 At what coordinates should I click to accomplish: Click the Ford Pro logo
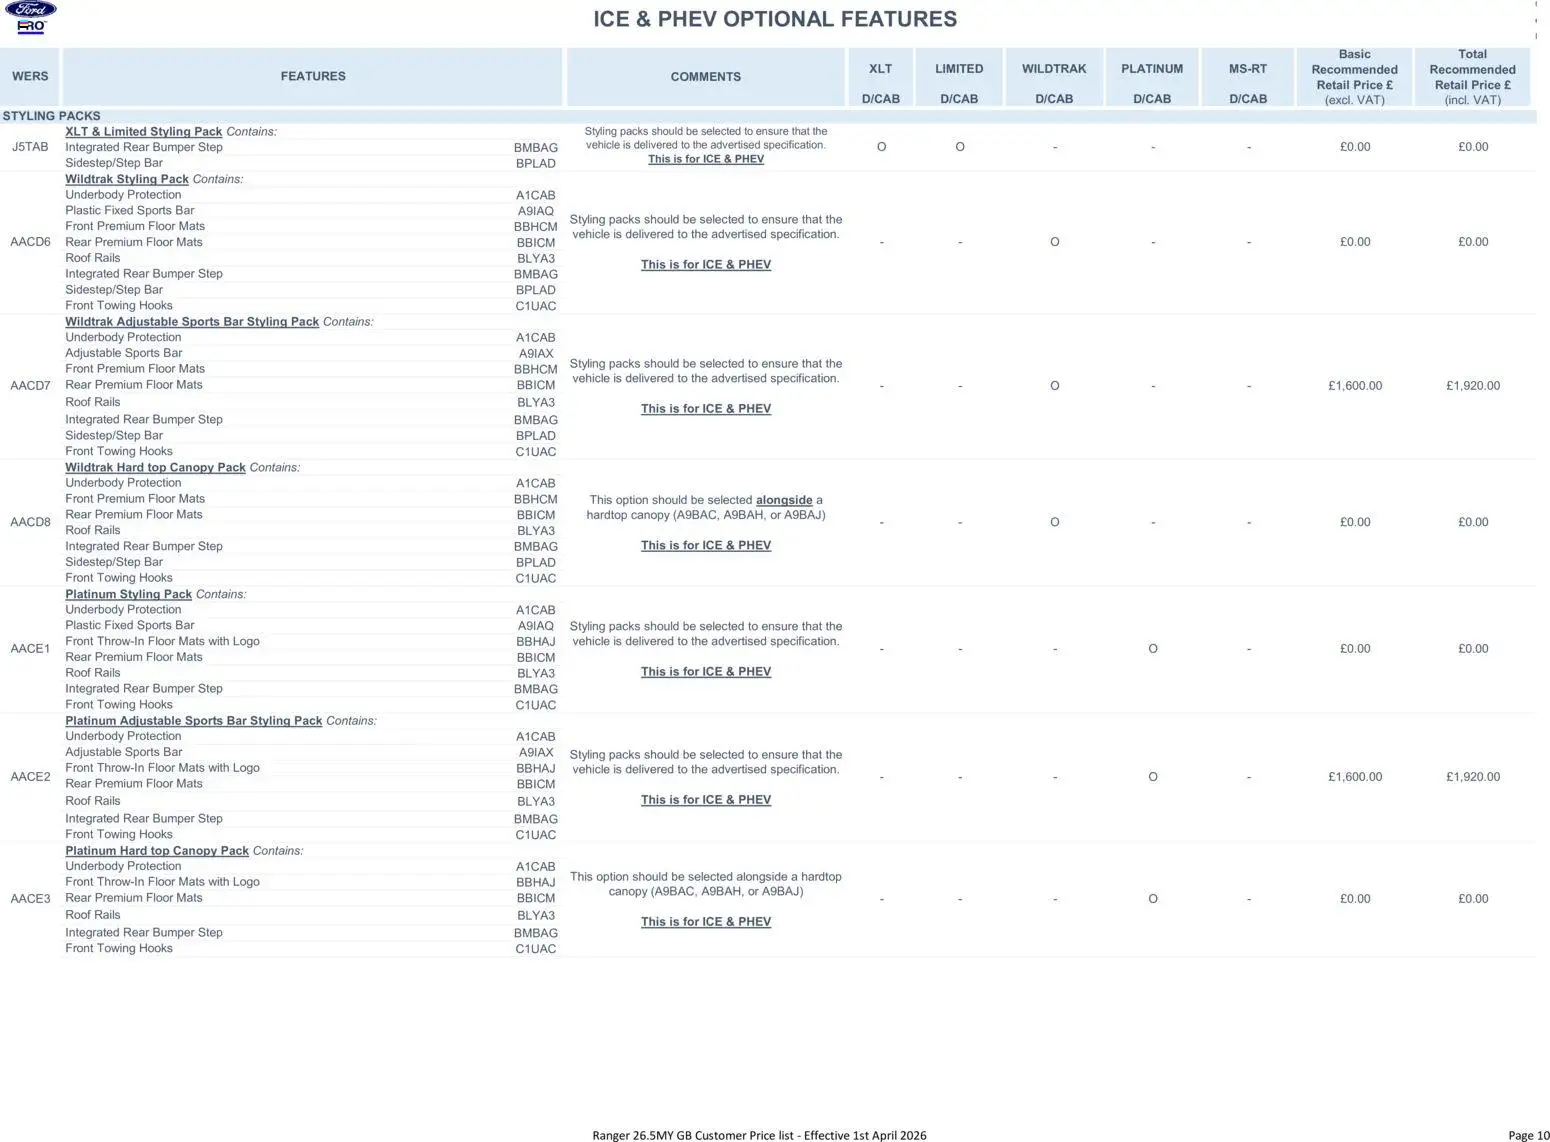tap(31, 18)
